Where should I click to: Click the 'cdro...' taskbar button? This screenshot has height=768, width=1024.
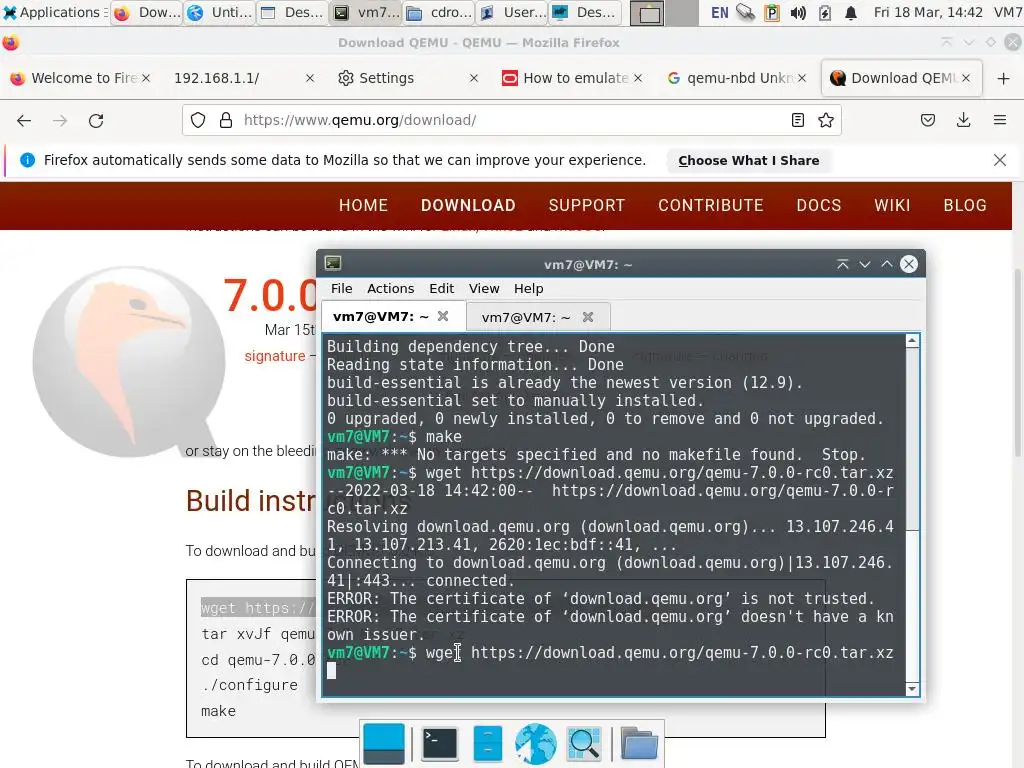pos(438,12)
